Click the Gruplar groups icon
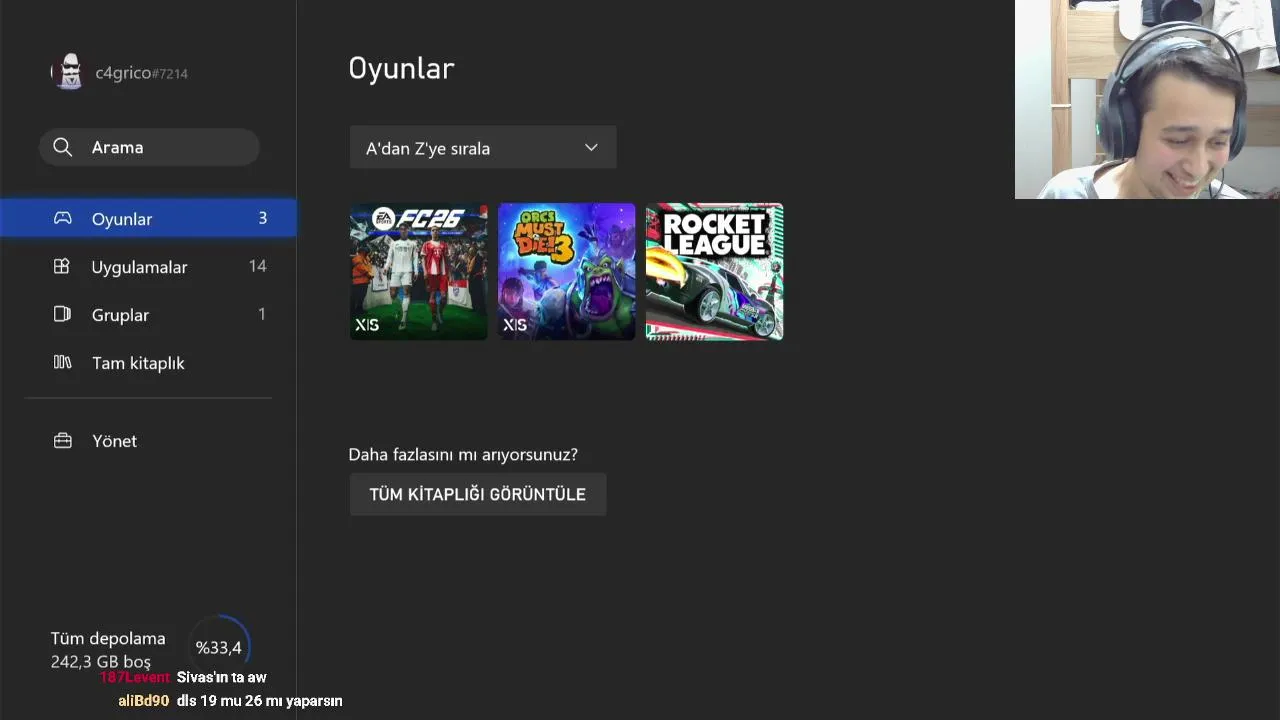Screen dimensions: 1280x720 tap(62, 314)
